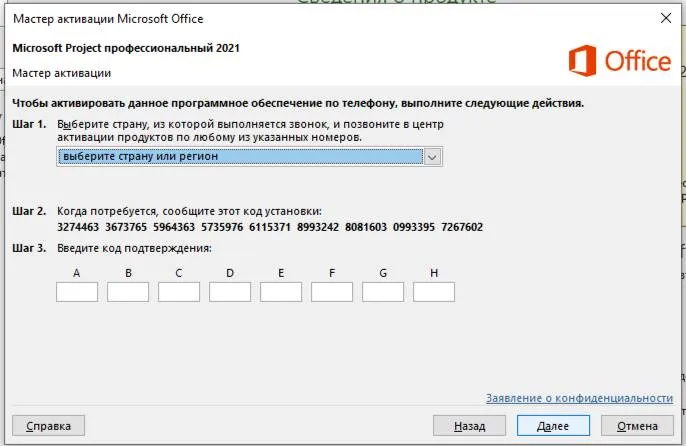Select installation code group 3673765
The height and width of the screenshot is (446, 686).
click(x=126, y=227)
